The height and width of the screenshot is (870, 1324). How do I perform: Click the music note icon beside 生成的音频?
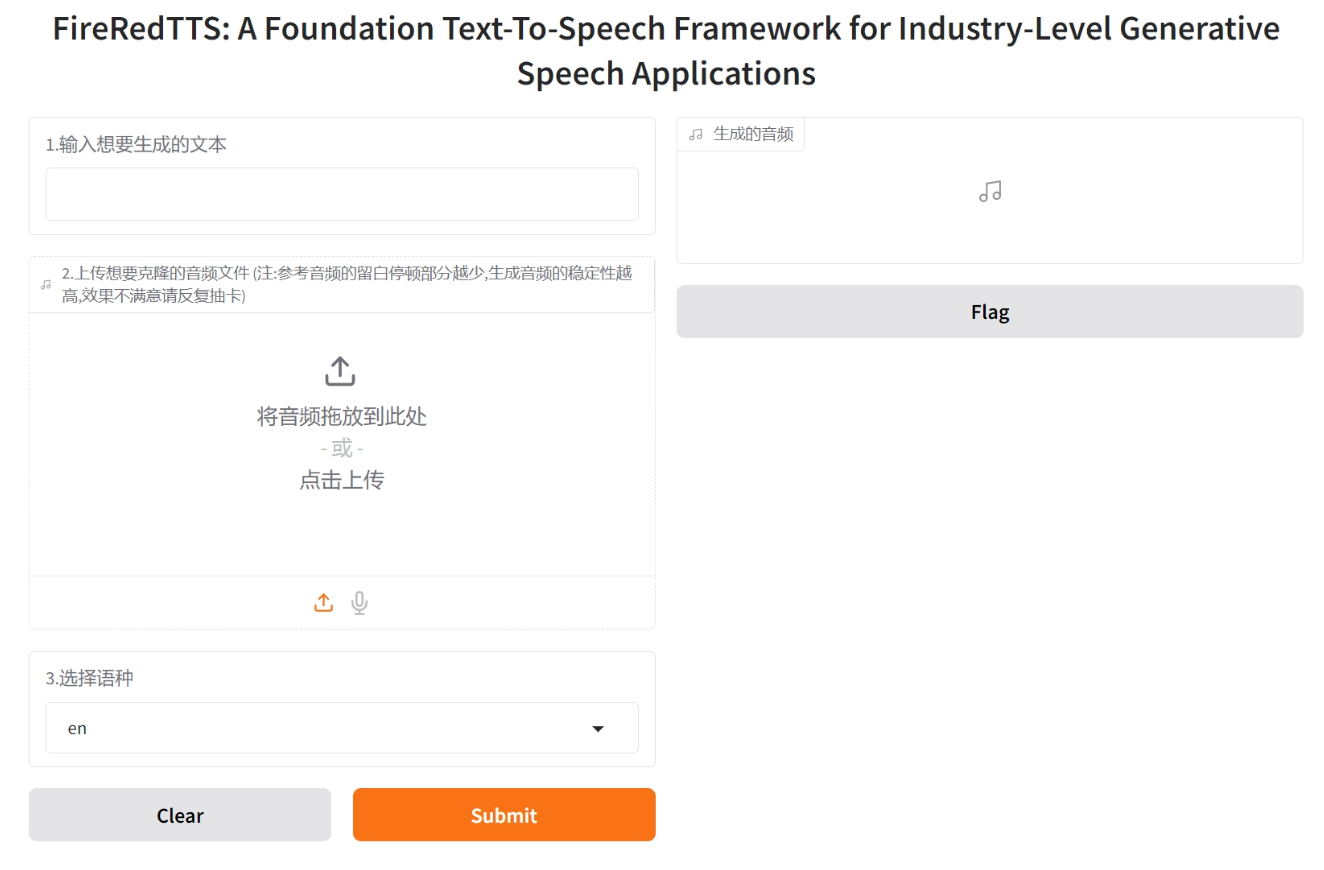click(696, 135)
